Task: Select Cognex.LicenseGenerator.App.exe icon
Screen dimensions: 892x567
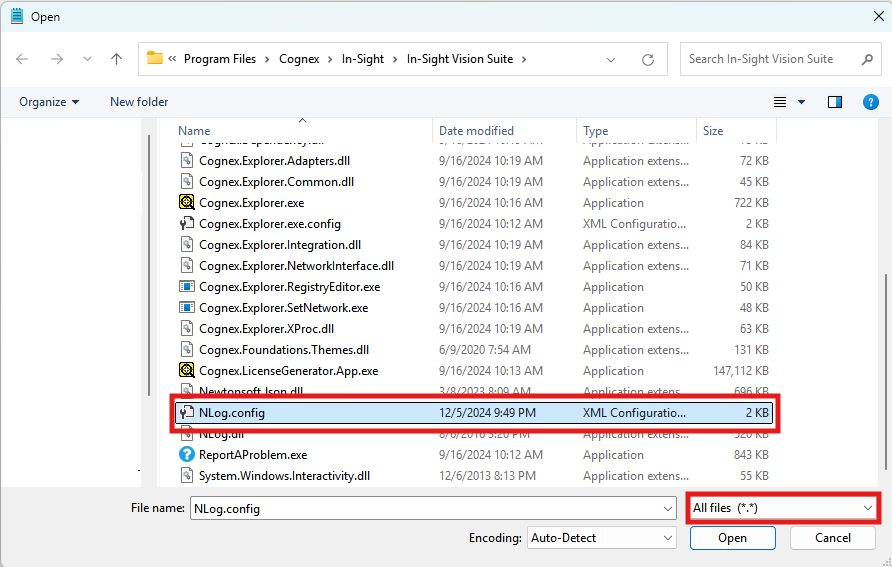Action: 187,371
